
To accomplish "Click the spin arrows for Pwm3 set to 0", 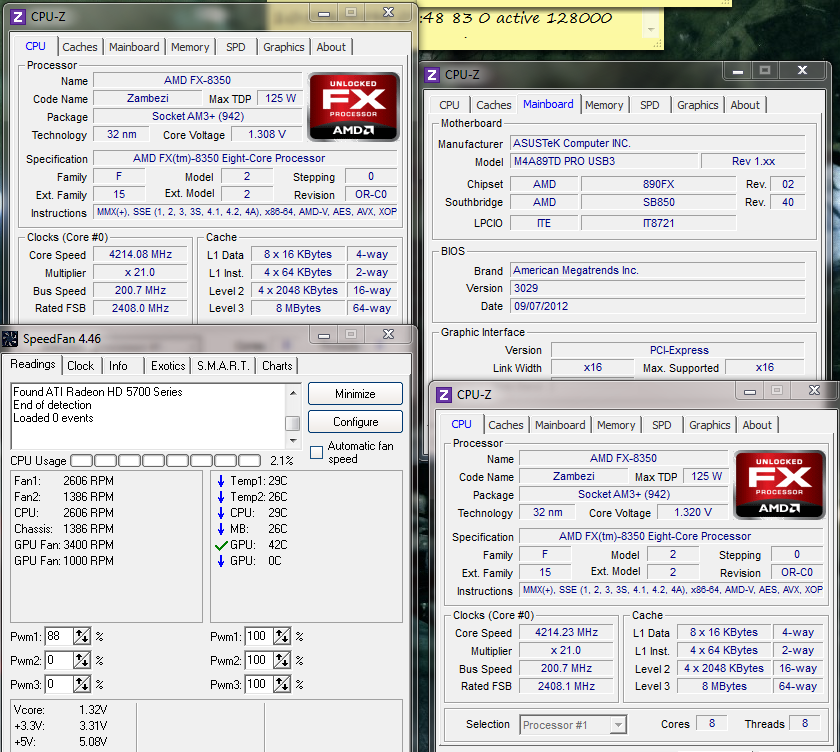I will (x=82, y=684).
